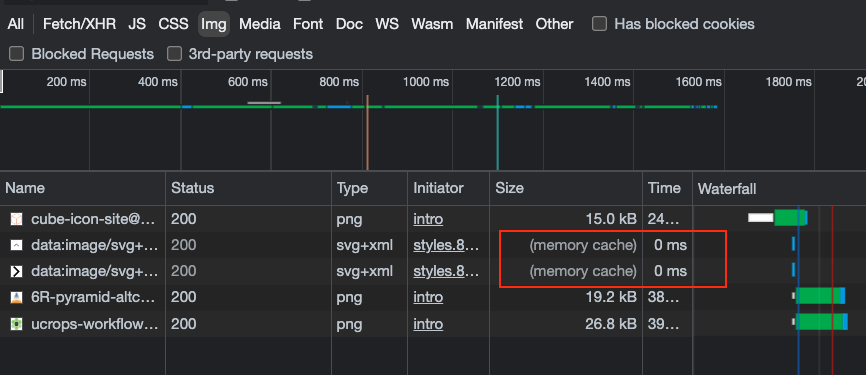Toggle the 3rd-party requests checkbox
The image size is (866, 375).
(x=175, y=54)
